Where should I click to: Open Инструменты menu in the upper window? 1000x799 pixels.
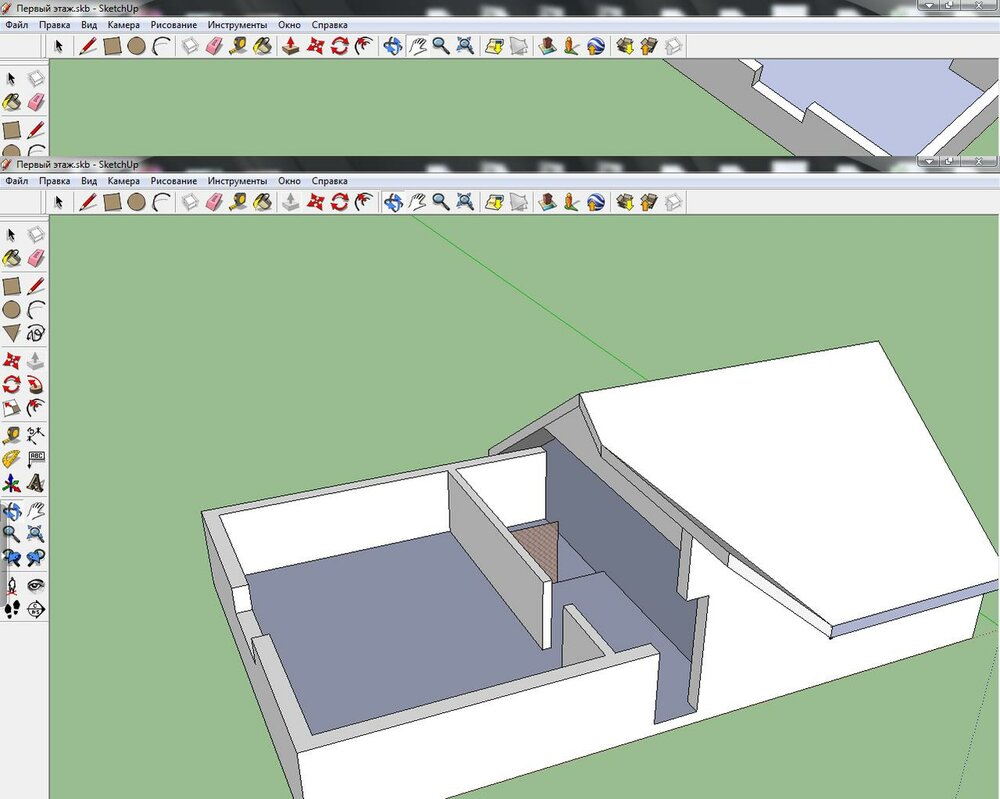pos(237,23)
